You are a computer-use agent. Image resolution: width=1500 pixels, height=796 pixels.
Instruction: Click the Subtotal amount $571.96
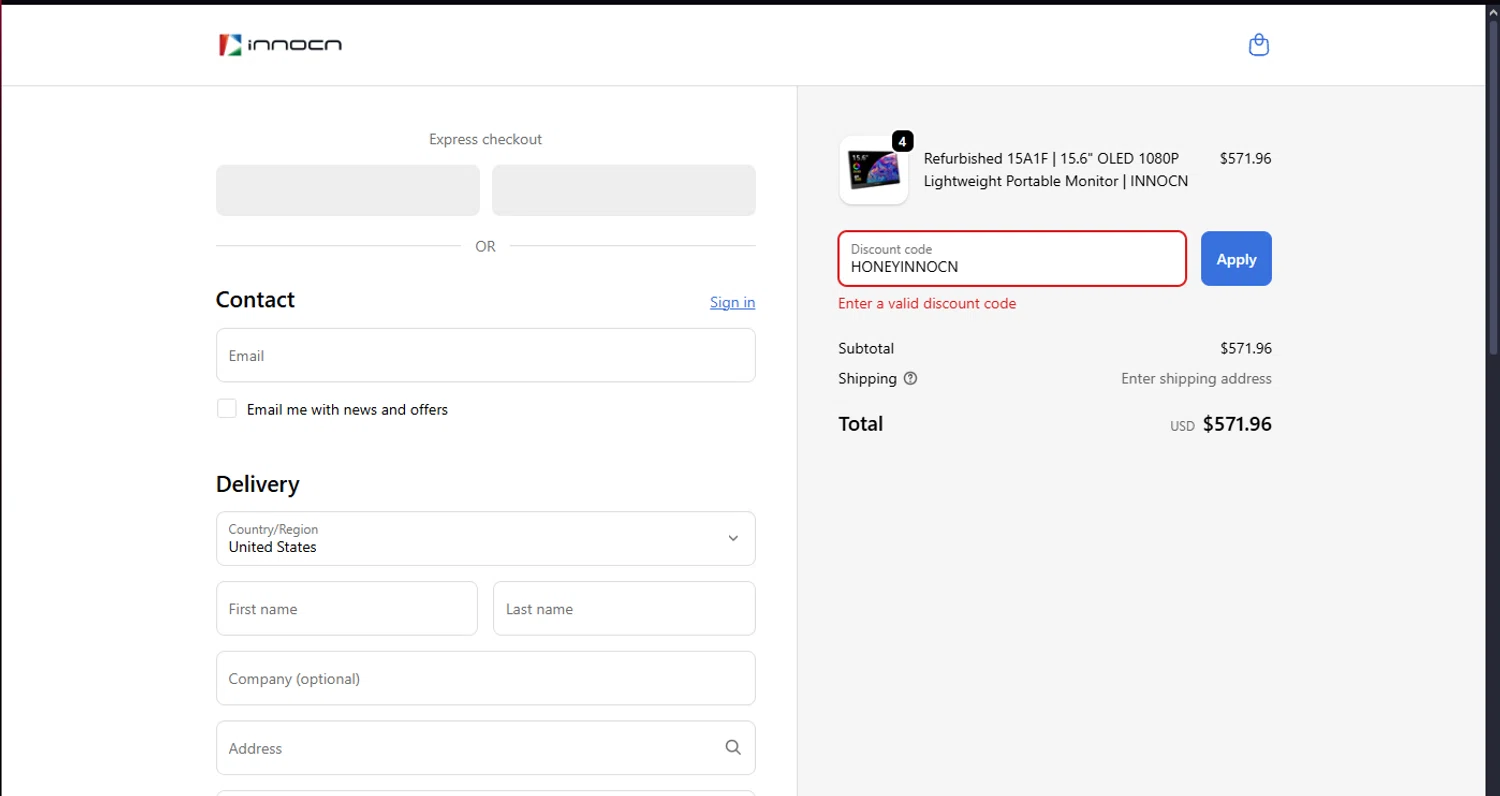(1245, 348)
